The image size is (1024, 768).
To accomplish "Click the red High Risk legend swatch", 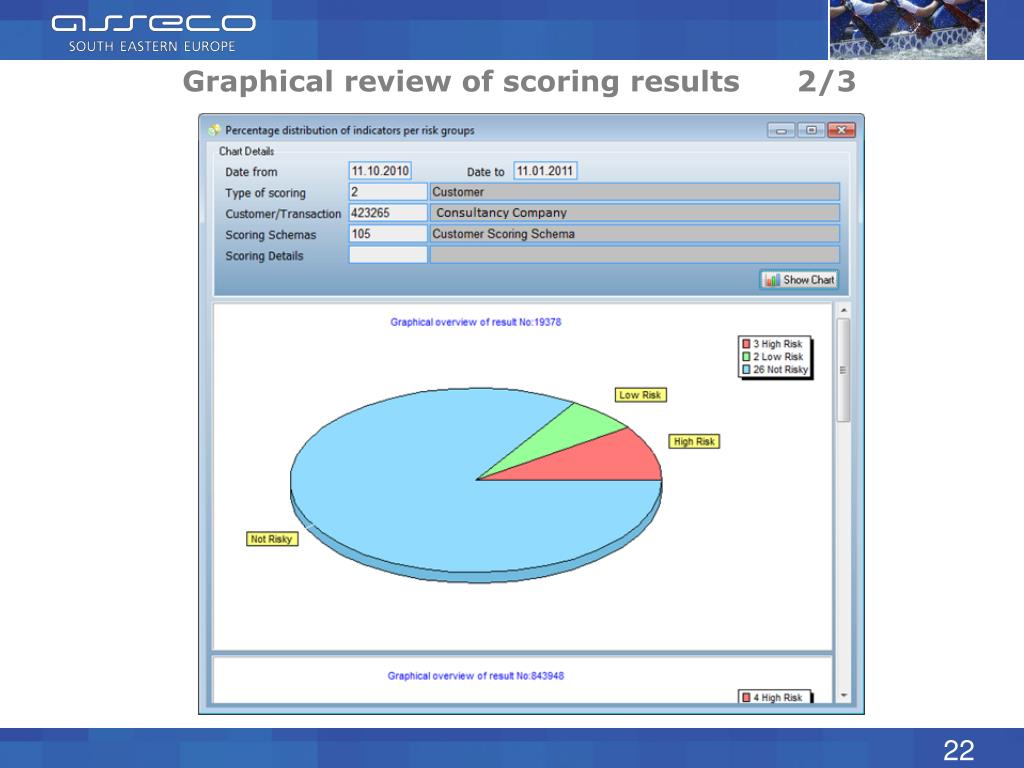I will (746, 344).
